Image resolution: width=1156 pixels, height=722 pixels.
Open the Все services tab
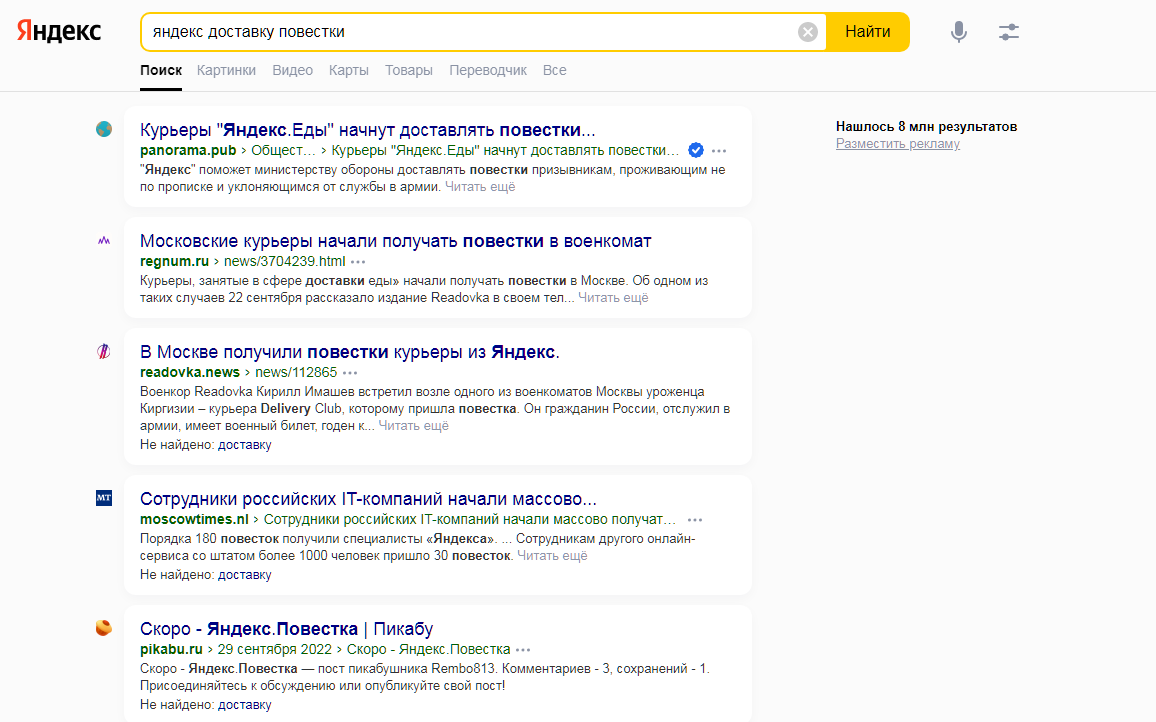pos(554,70)
